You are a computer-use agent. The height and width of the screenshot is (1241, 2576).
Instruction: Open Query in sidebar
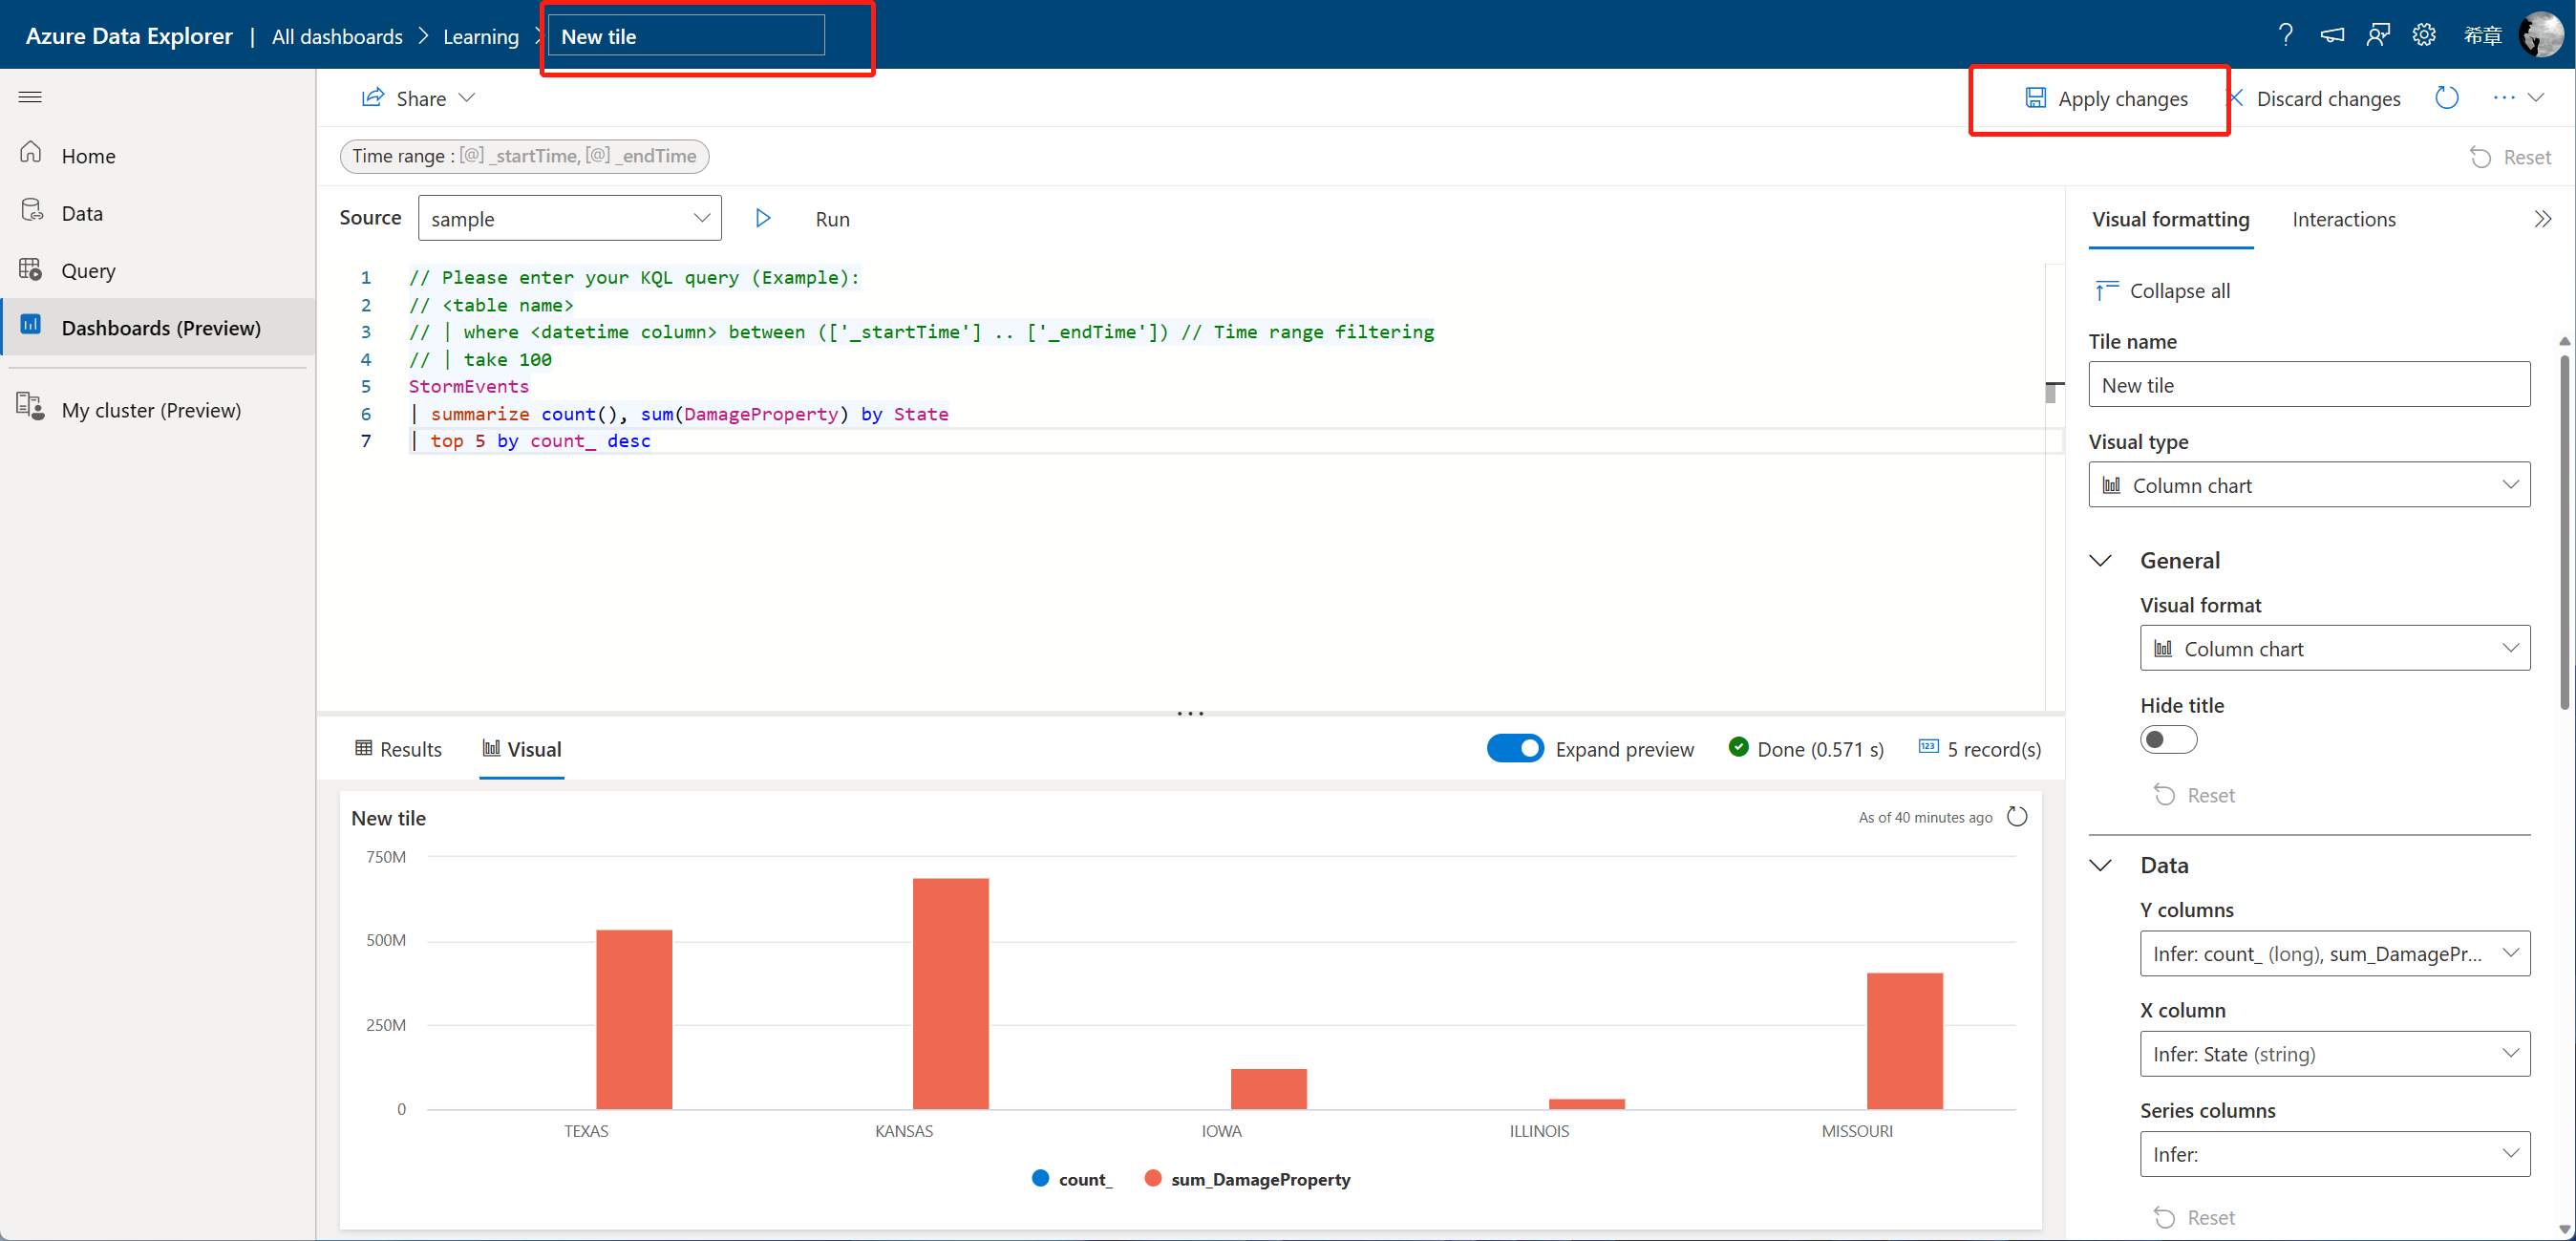158,270
